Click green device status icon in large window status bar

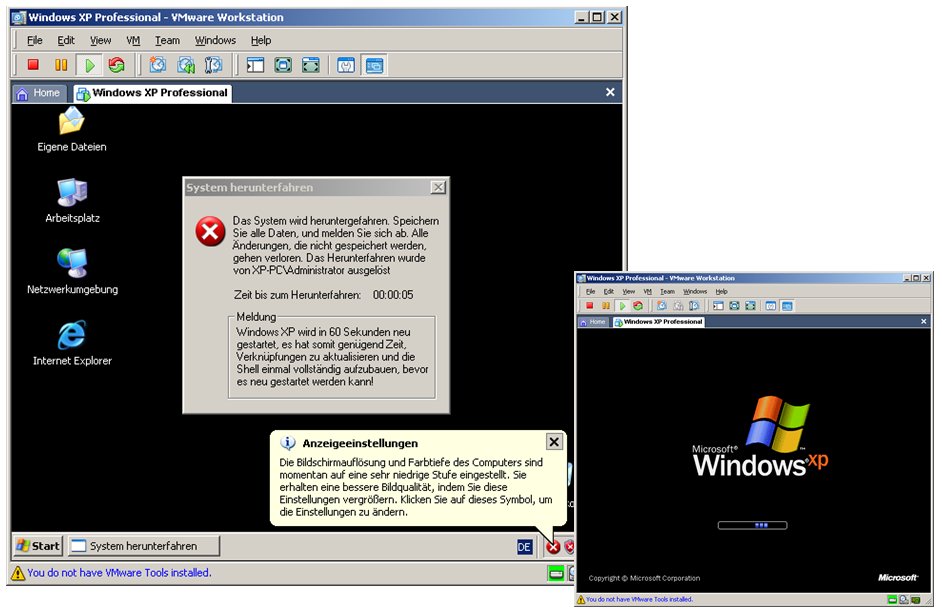click(x=556, y=574)
